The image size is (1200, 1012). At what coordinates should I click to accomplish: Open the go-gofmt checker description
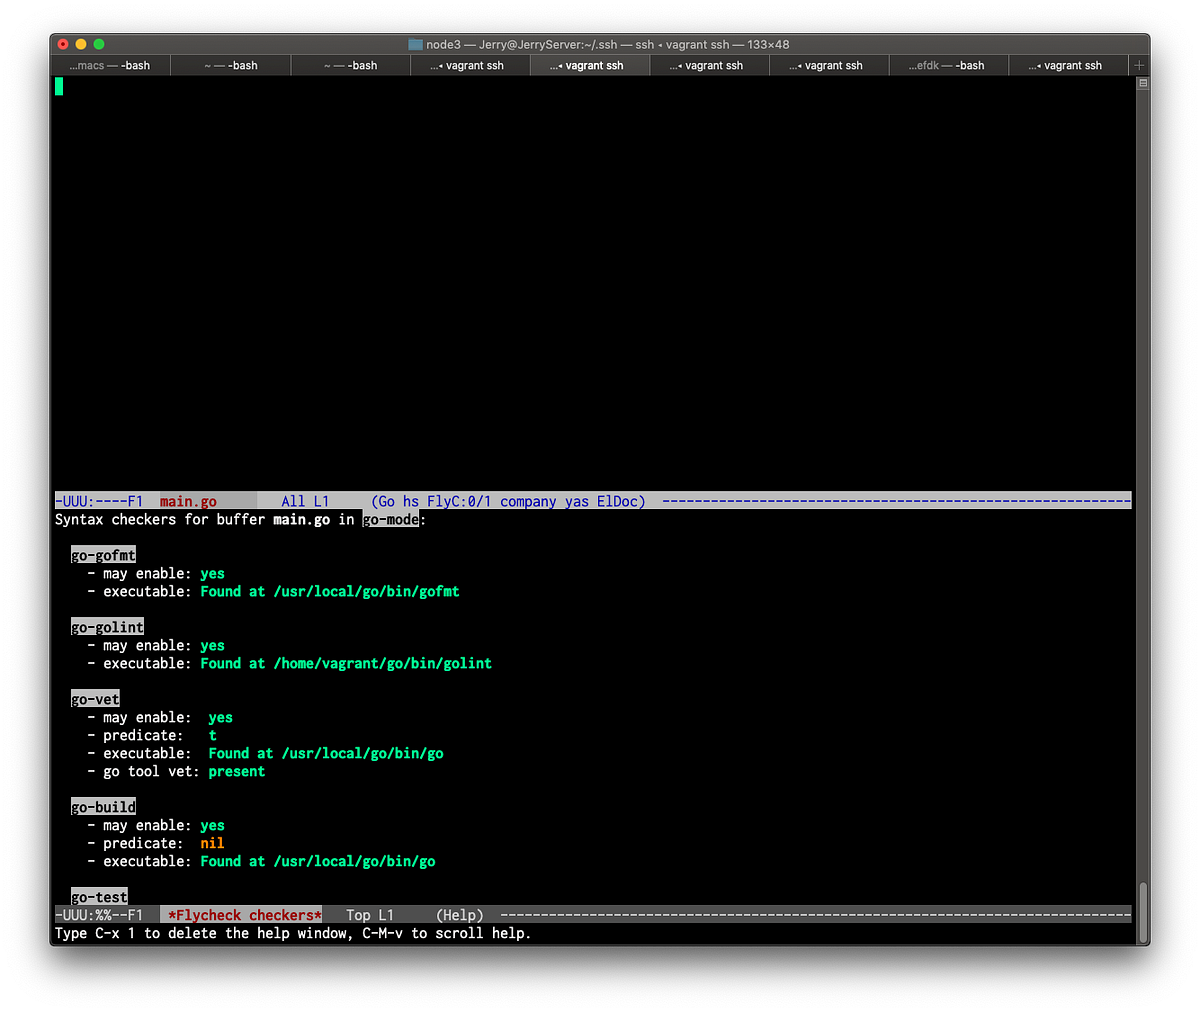click(x=103, y=554)
